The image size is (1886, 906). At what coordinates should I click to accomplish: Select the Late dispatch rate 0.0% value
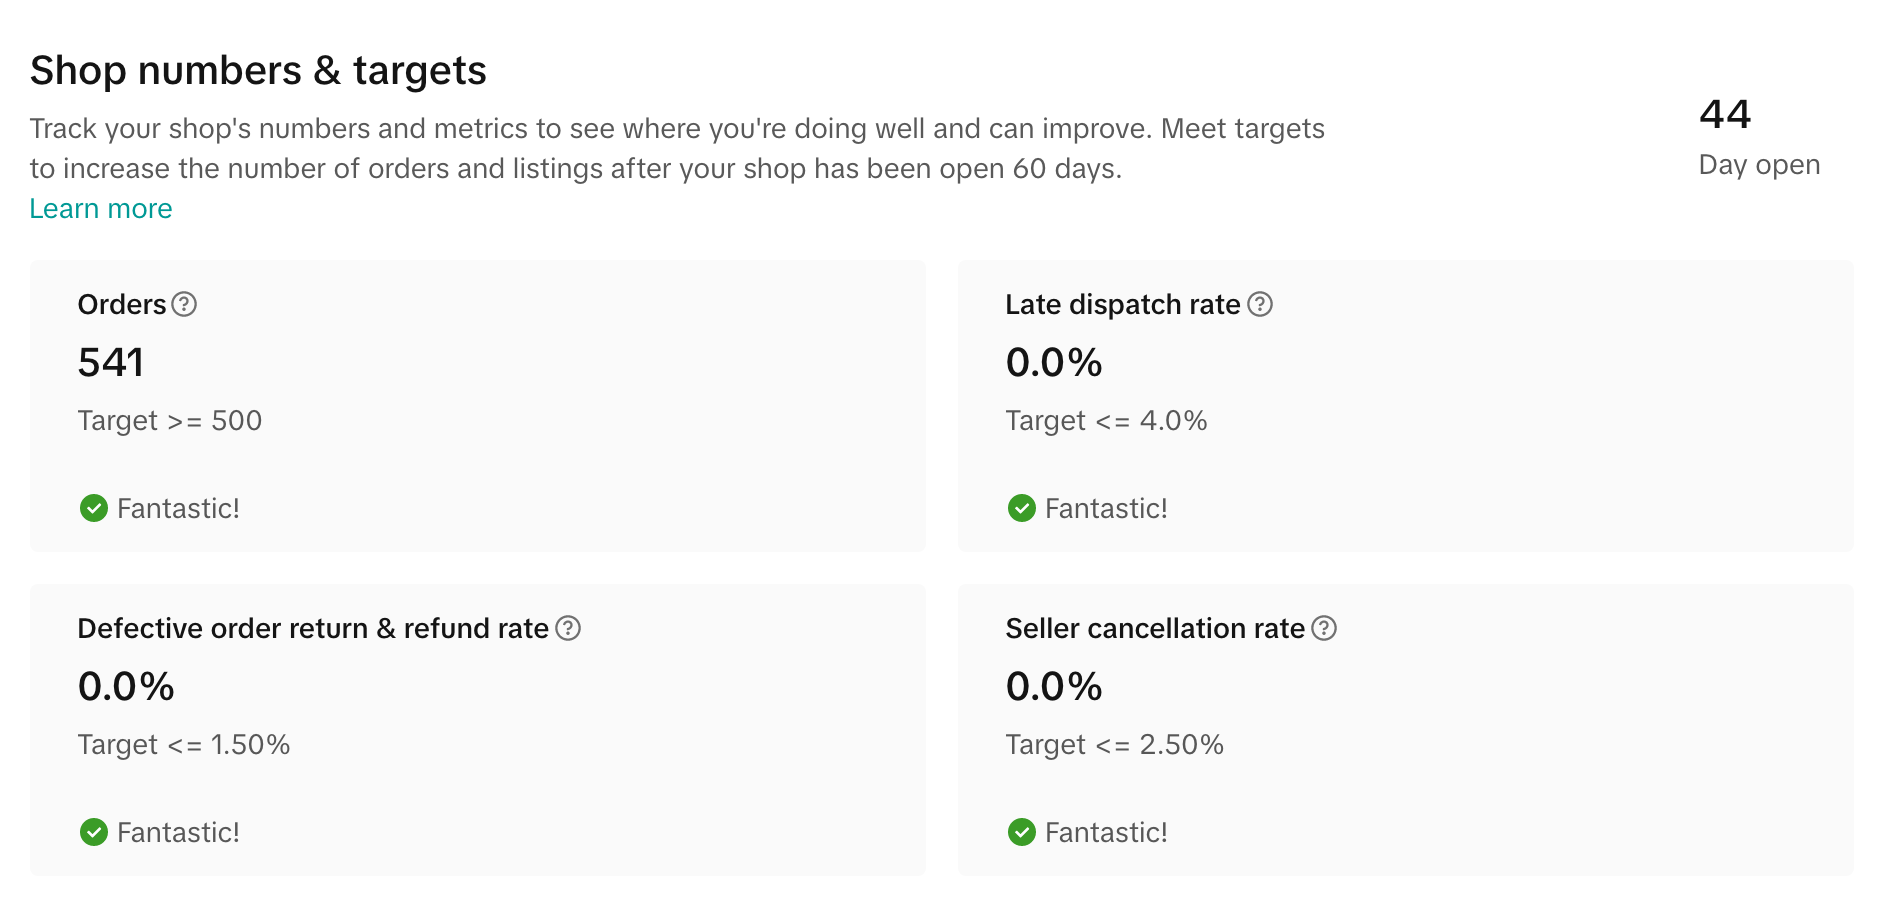1054,362
